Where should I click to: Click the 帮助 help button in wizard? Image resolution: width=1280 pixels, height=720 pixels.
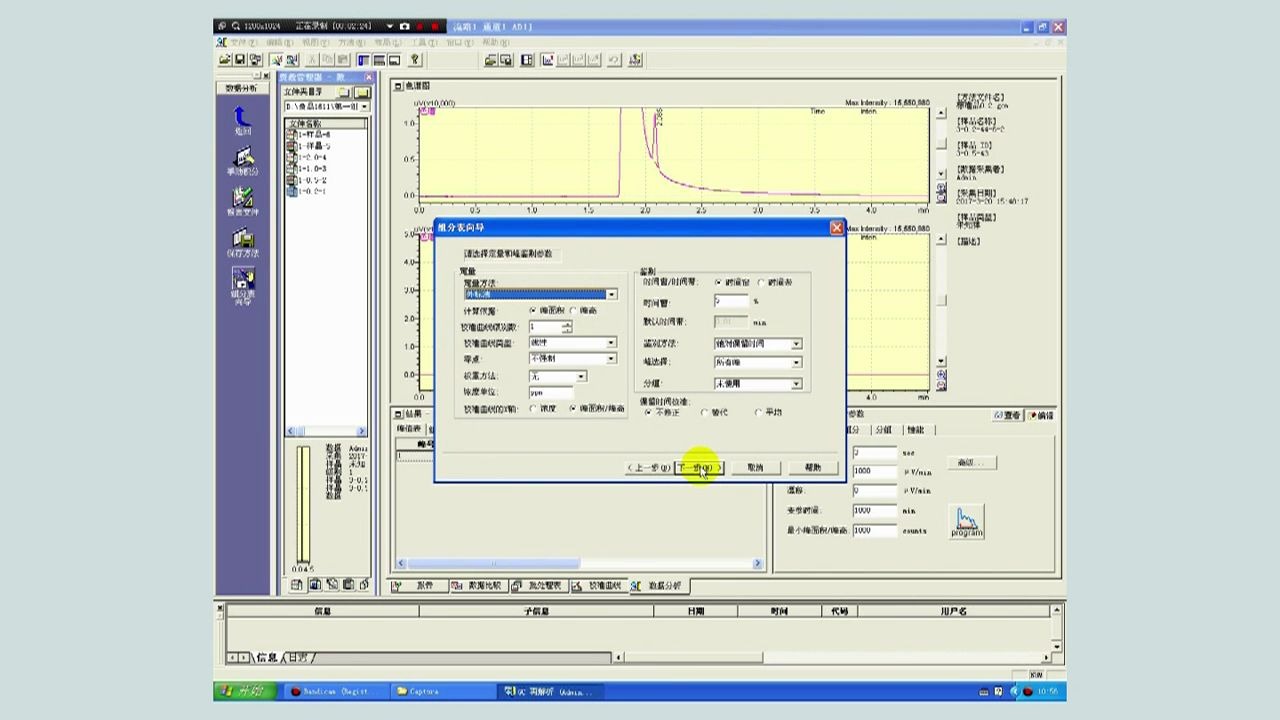point(813,467)
